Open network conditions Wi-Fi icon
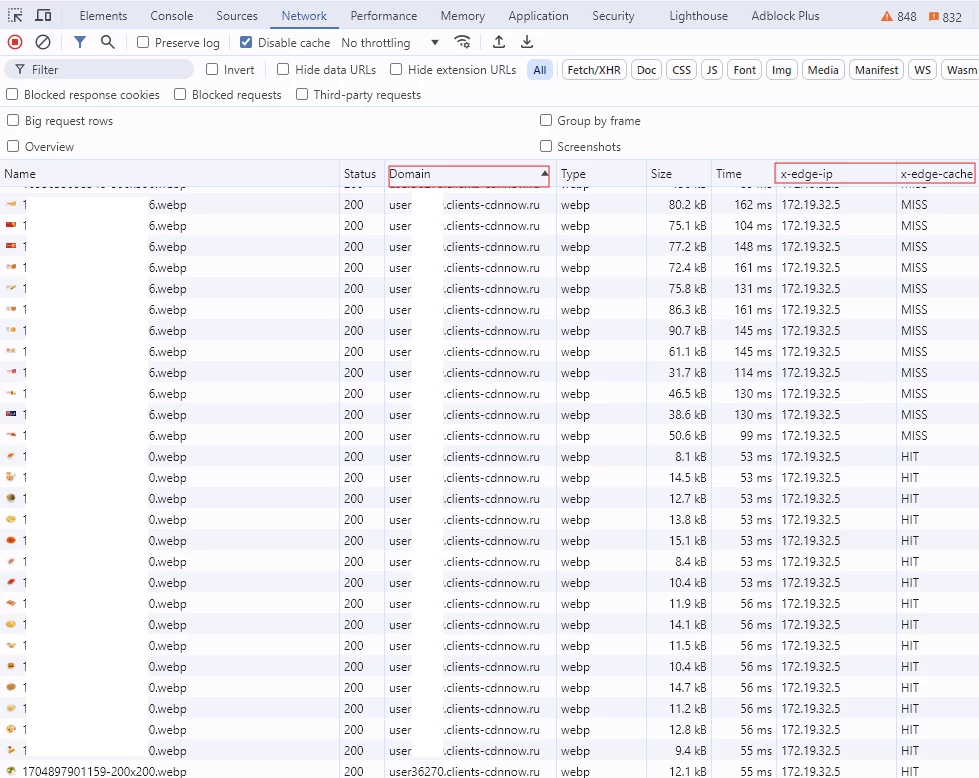979x778 pixels. (462, 42)
